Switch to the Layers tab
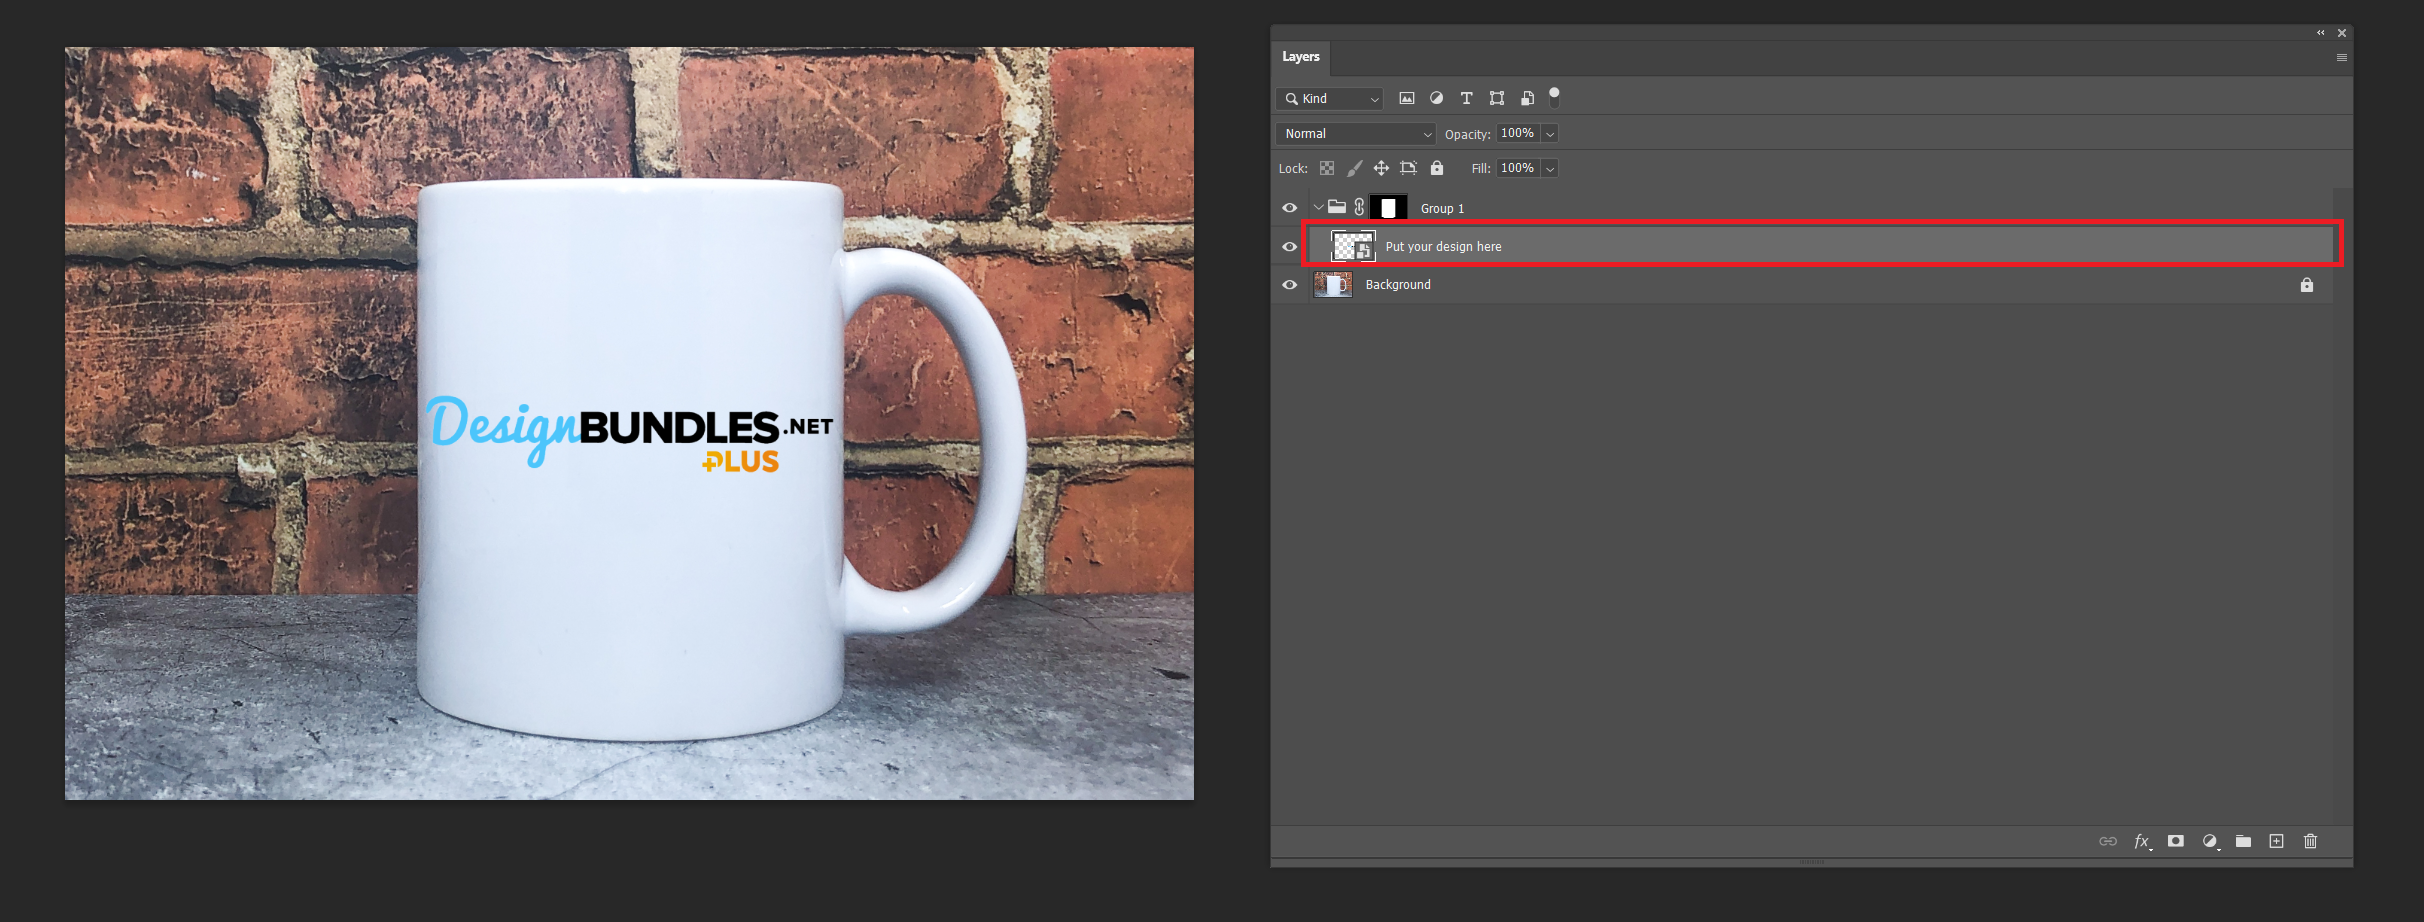The height and width of the screenshot is (922, 2424). 1301,57
